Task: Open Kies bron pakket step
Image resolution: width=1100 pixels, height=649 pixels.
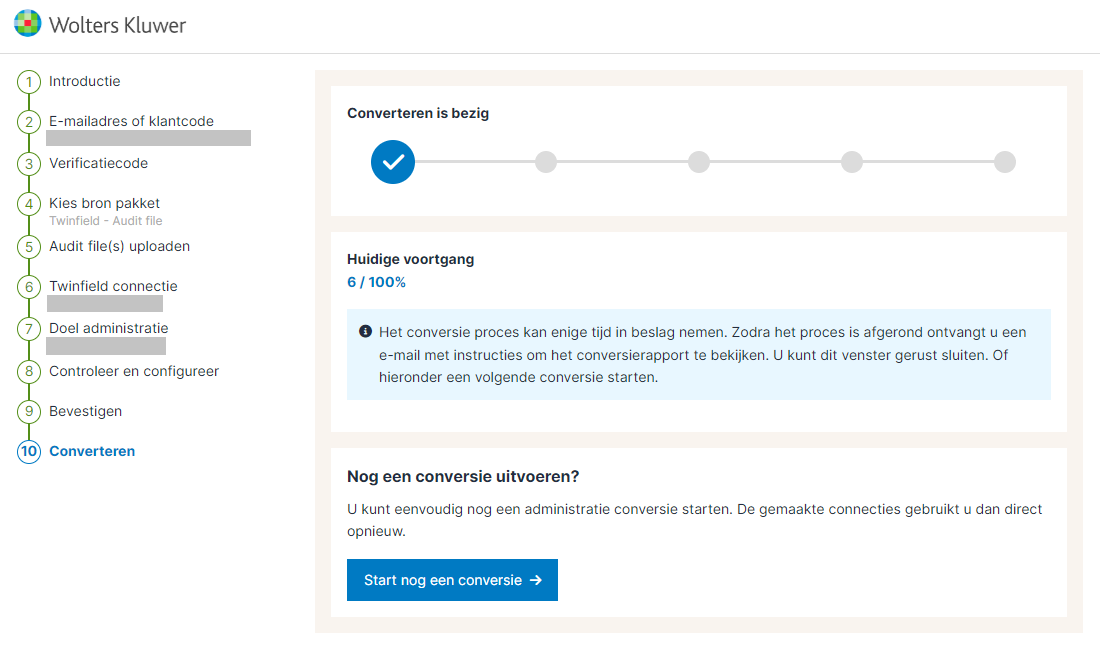Action: [x=104, y=203]
